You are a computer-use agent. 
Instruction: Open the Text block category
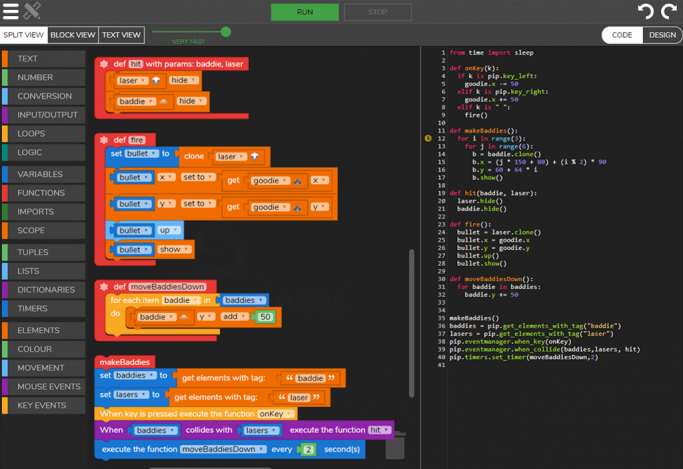coord(44,58)
